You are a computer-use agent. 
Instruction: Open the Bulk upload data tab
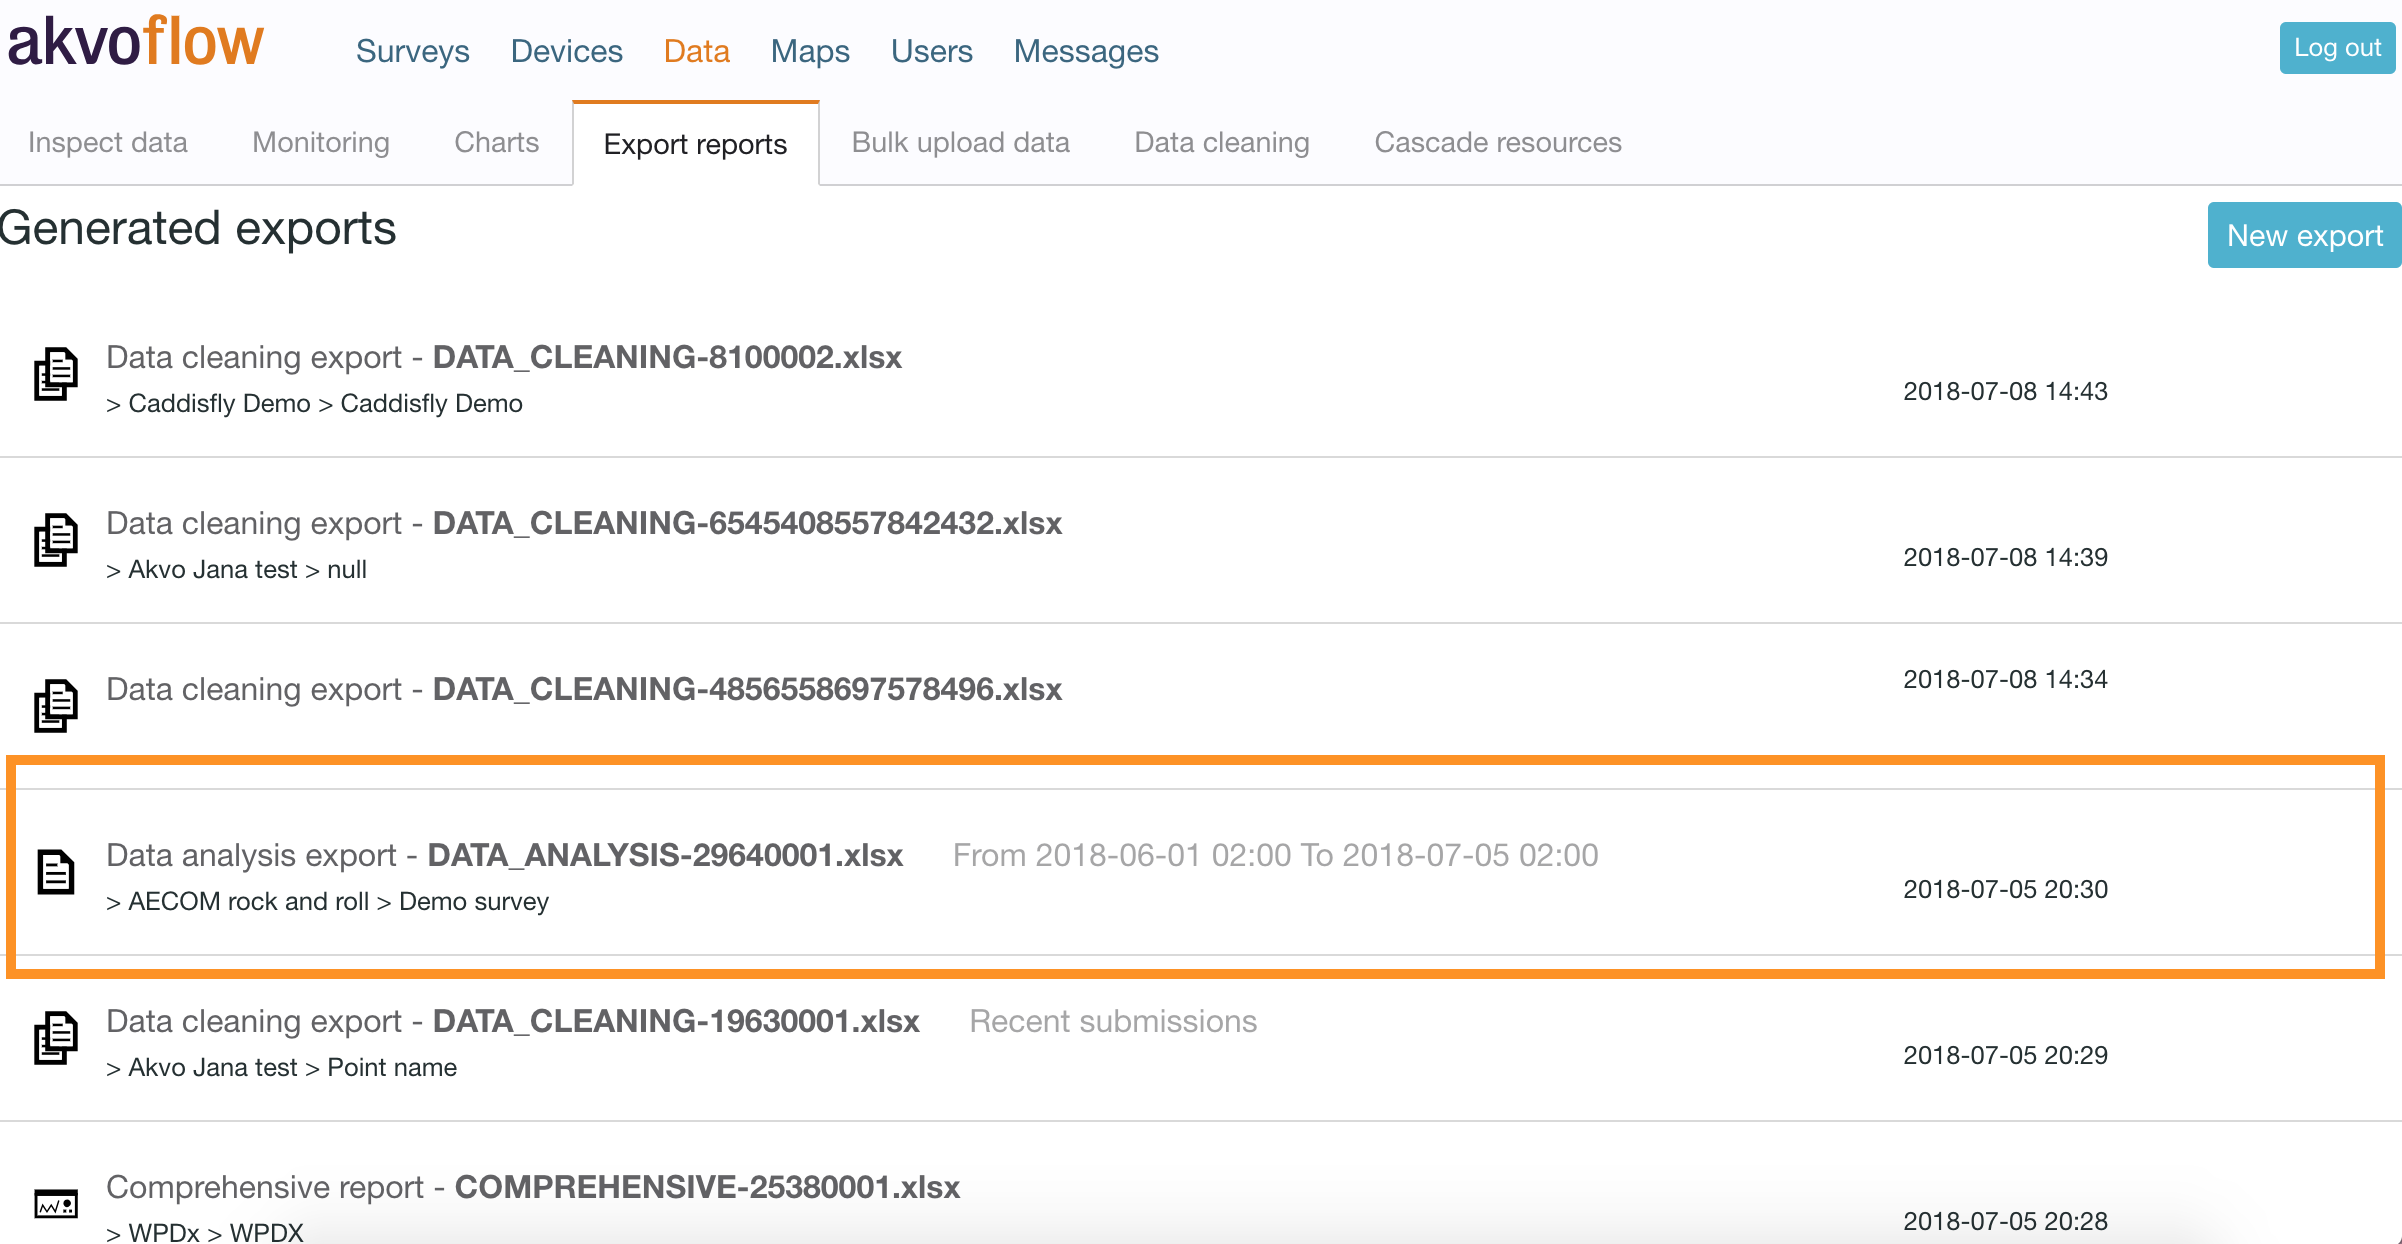(960, 142)
